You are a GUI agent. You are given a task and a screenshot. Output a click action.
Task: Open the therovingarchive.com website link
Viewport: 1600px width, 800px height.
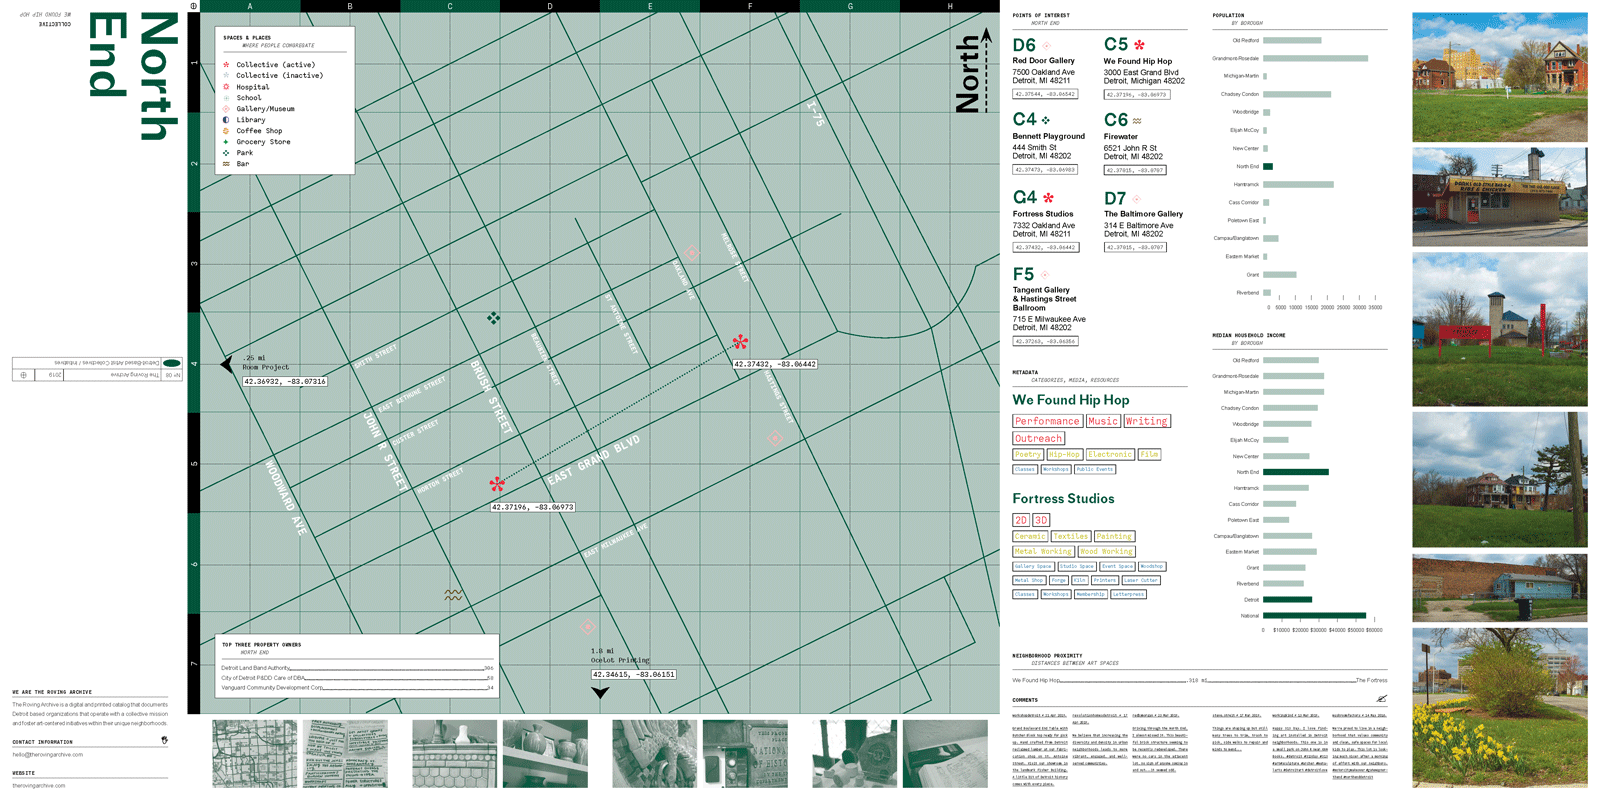[39, 786]
